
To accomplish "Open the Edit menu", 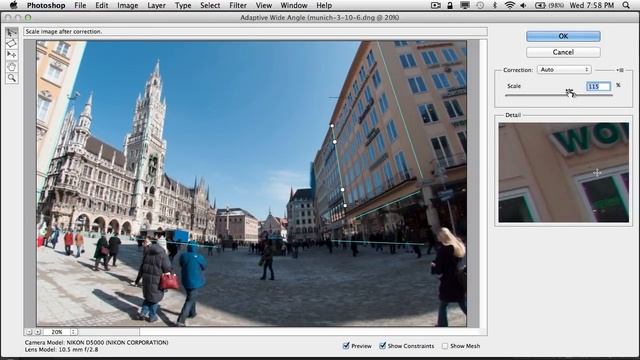I will 102,5.
